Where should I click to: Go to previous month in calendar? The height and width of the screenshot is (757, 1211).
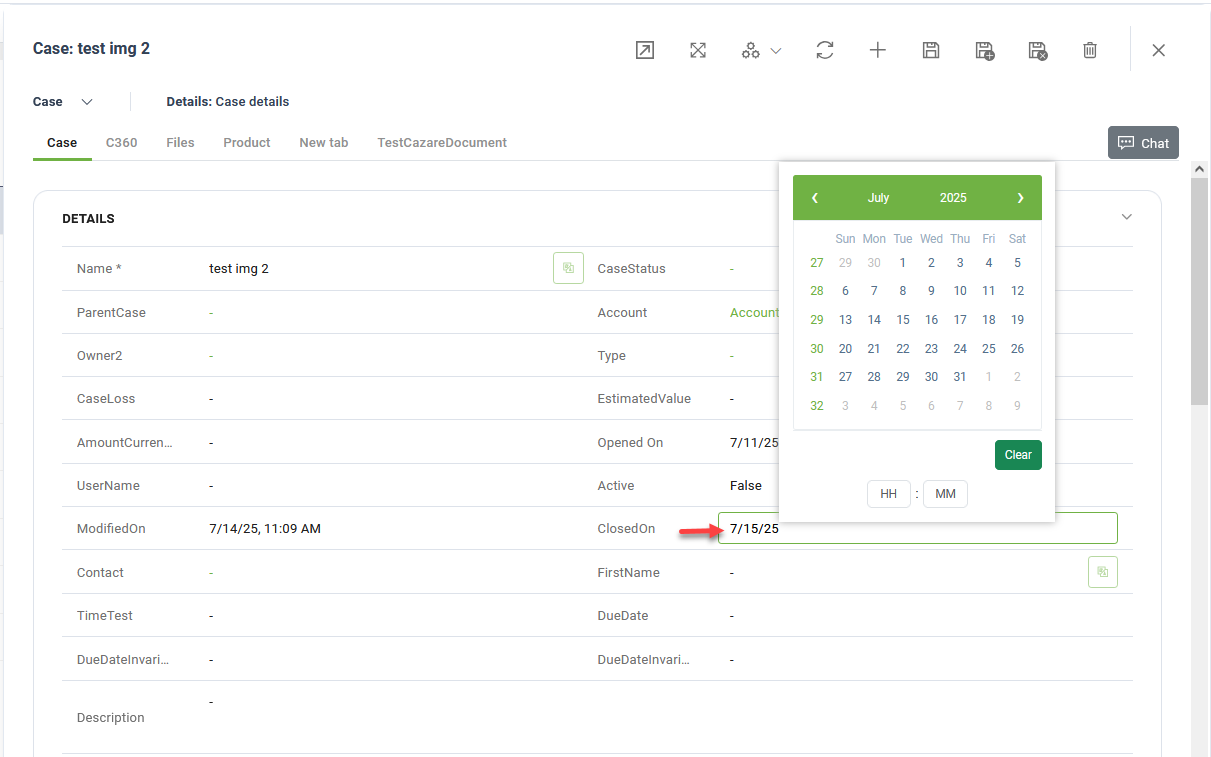tap(815, 198)
